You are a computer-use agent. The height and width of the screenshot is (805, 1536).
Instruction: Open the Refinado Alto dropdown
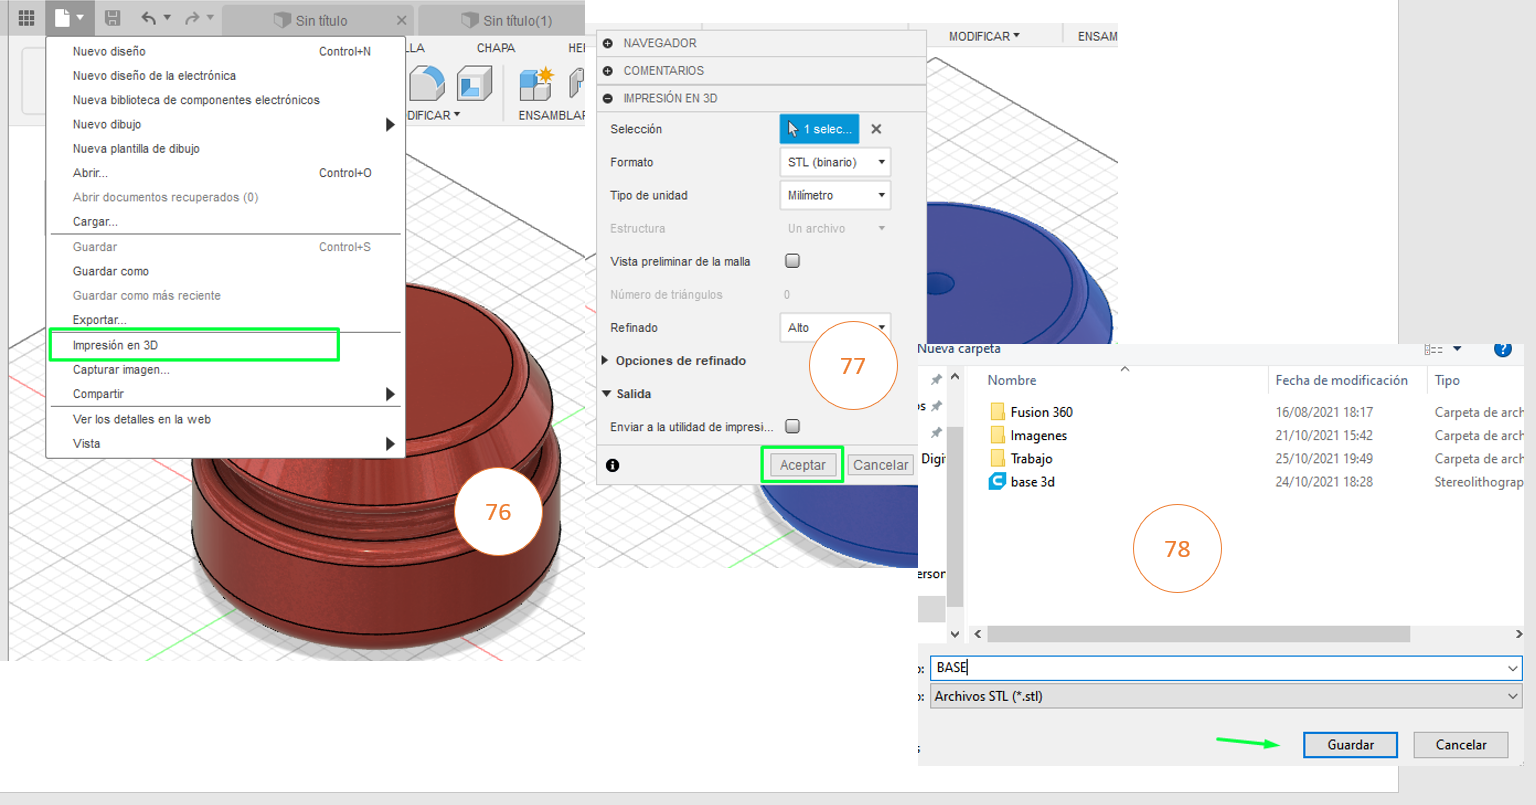pyautogui.click(x=835, y=327)
